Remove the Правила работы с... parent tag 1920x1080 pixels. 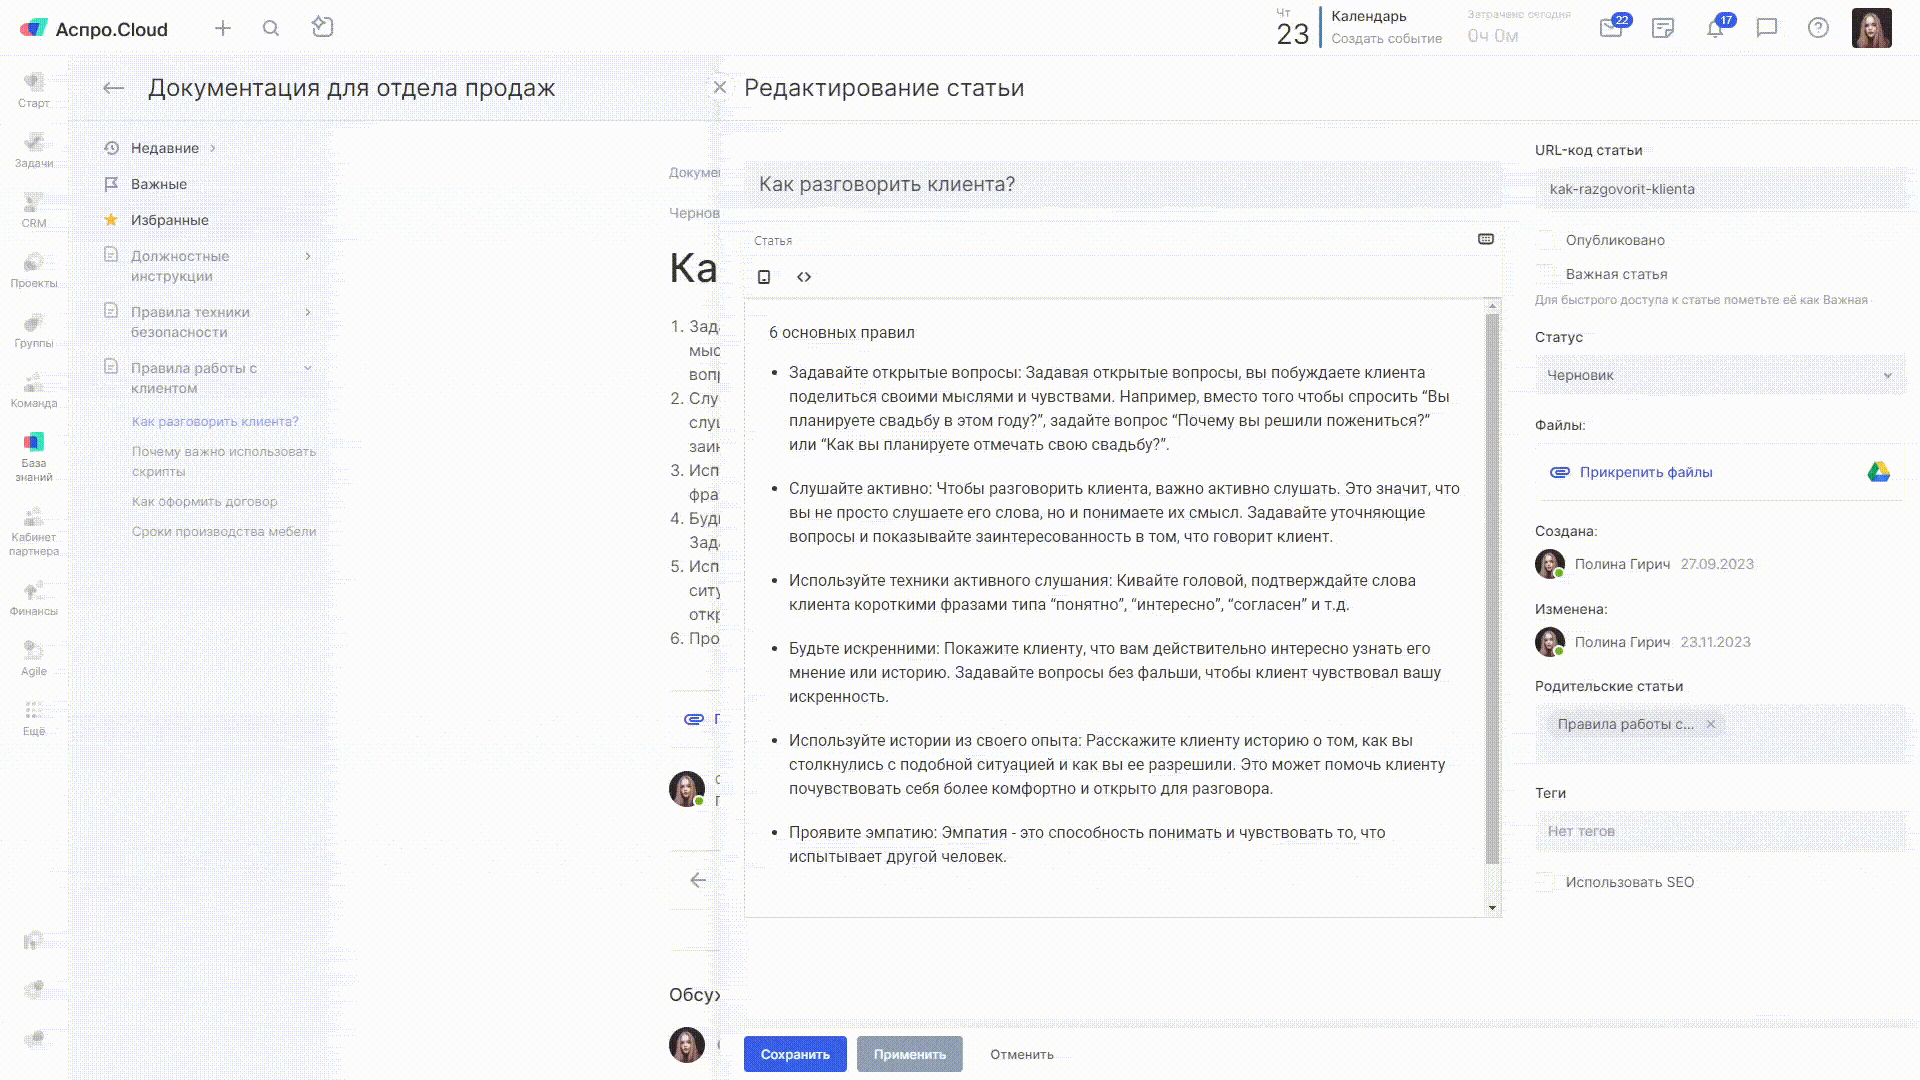tap(1711, 724)
